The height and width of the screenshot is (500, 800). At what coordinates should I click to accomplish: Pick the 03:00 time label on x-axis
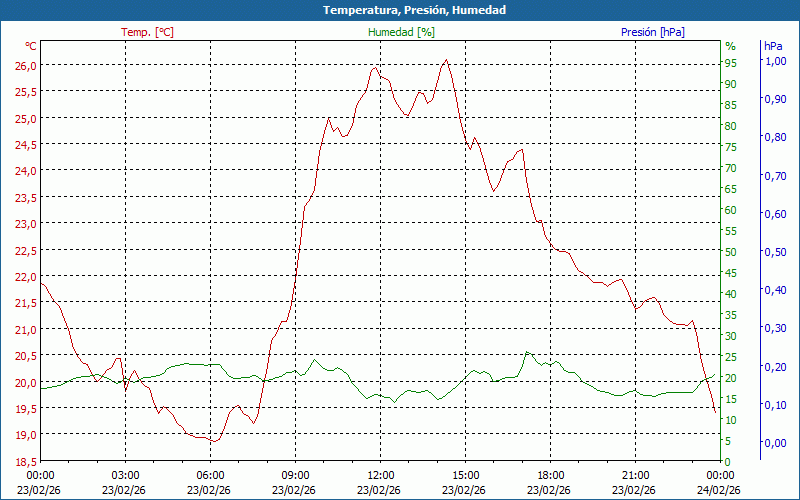(125, 475)
